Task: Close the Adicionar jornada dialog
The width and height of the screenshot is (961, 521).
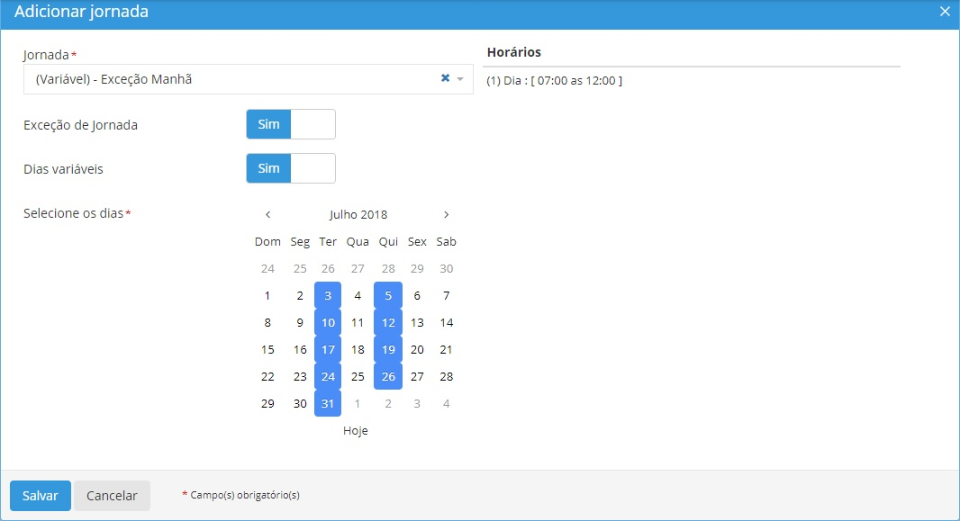Action: click(945, 11)
